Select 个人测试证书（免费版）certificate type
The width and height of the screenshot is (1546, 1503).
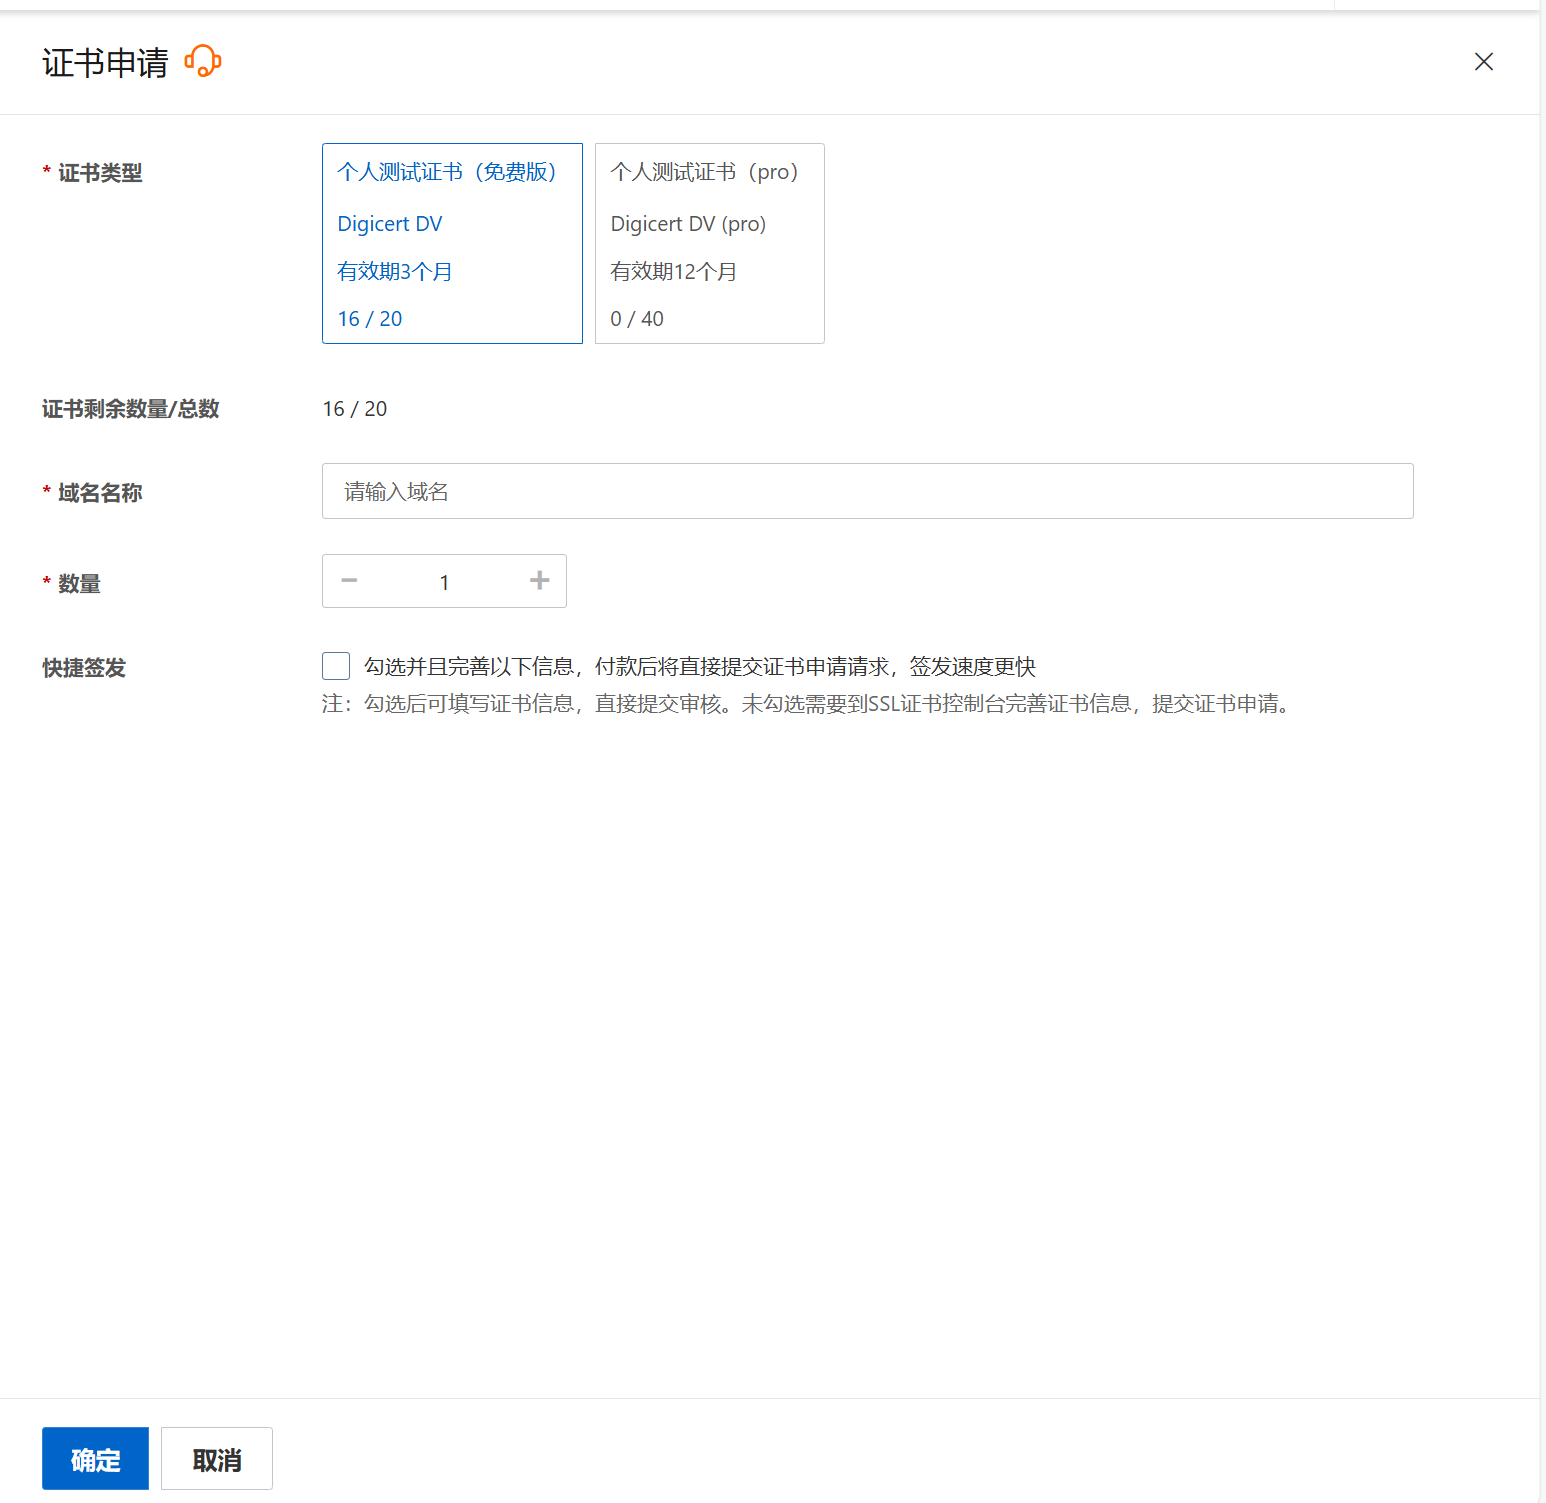[452, 243]
